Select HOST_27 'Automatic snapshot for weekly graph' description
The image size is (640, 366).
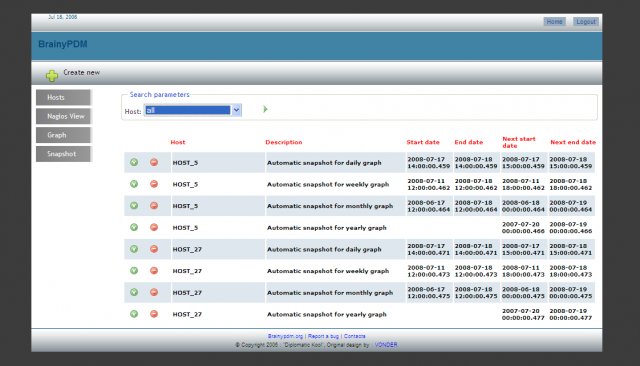pos(328,271)
